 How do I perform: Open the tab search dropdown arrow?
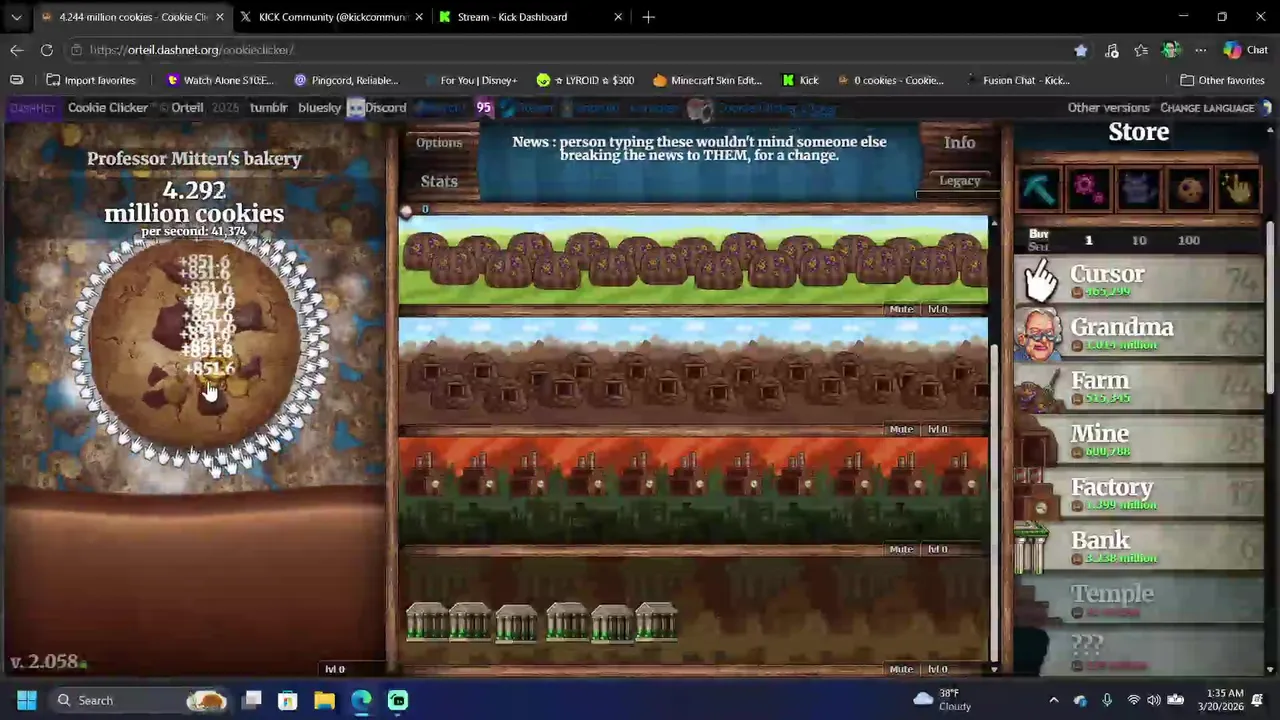click(x=16, y=17)
